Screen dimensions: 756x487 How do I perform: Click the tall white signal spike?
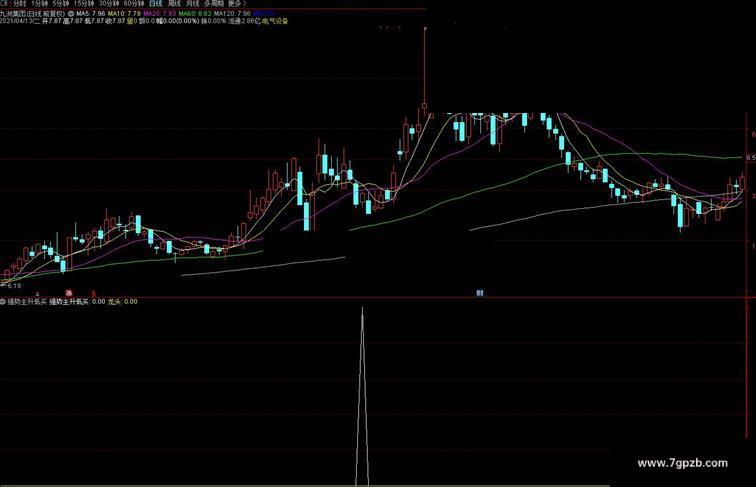click(x=362, y=395)
